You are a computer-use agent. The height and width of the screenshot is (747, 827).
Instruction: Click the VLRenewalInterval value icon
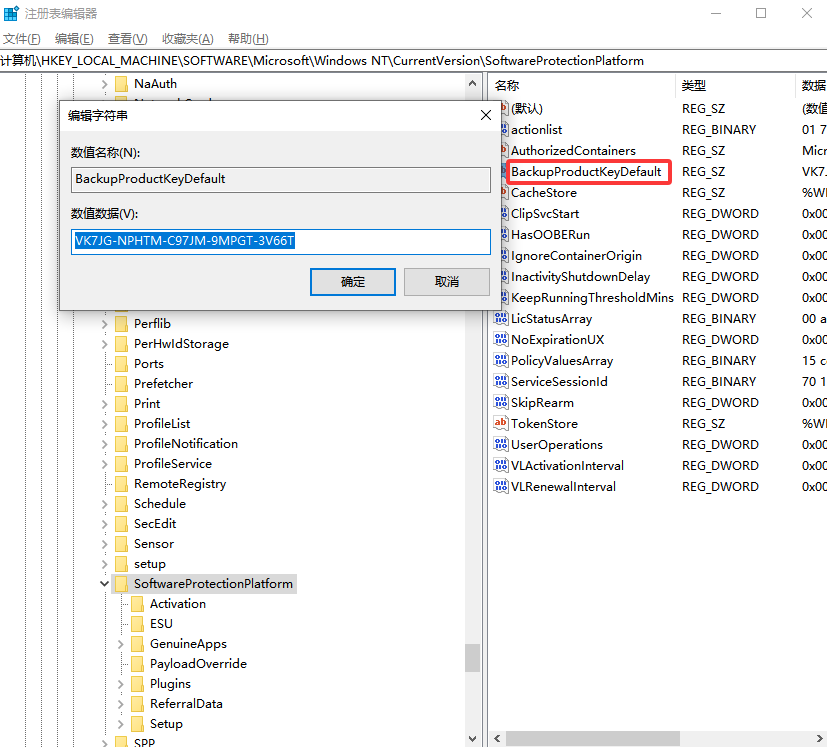pos(501,486)
